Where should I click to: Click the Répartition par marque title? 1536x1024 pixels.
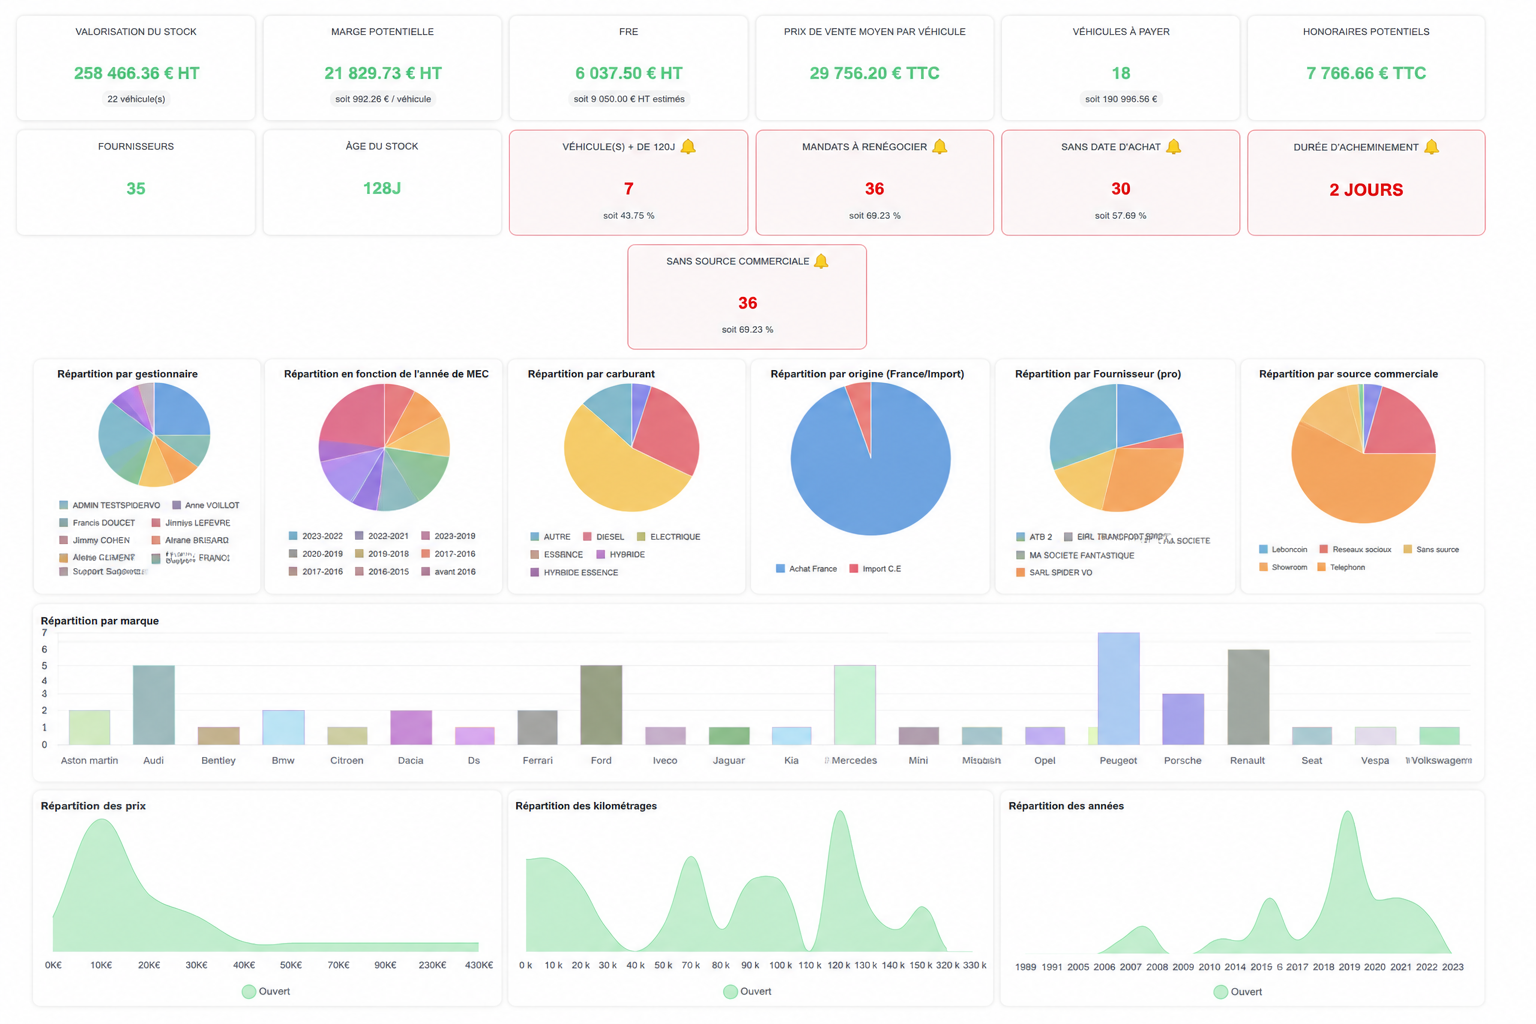tap(100, 621)
